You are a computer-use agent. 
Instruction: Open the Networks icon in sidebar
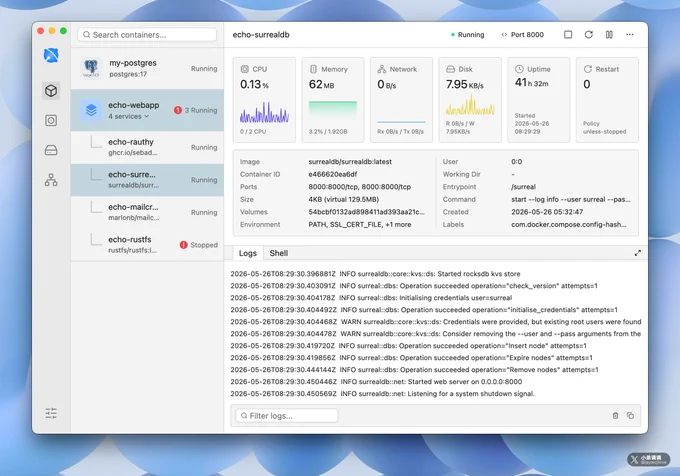[51, 179]
